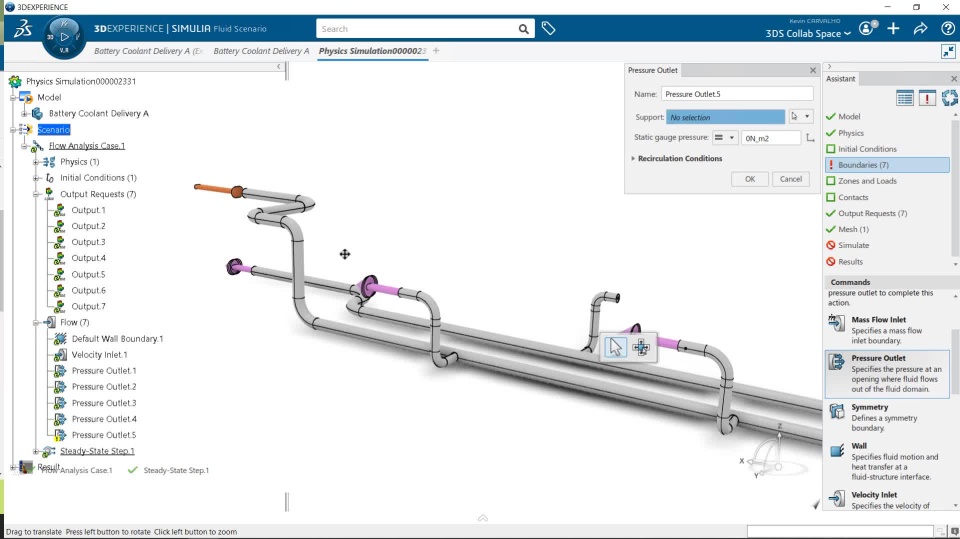The image size is (960, 539).
Task: Select Simulate in Assistant list
Action: [853, 245]
